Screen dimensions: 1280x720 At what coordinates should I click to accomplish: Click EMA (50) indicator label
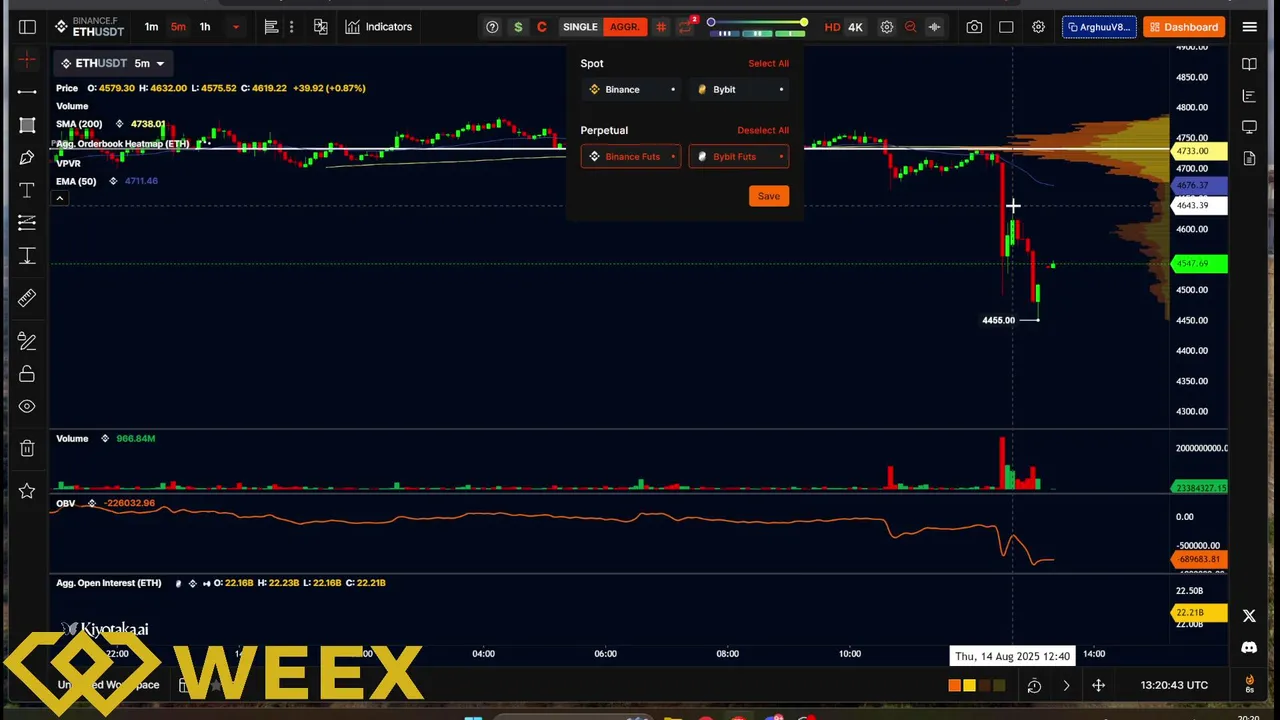click(x=76, y=181)
